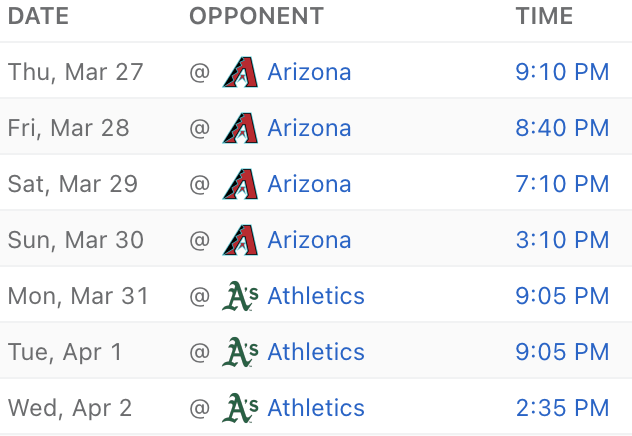Click Arizona Diamondbacks logo on Mar 30 row
Screen dimensions: 632x436
[x=240, y=240]
